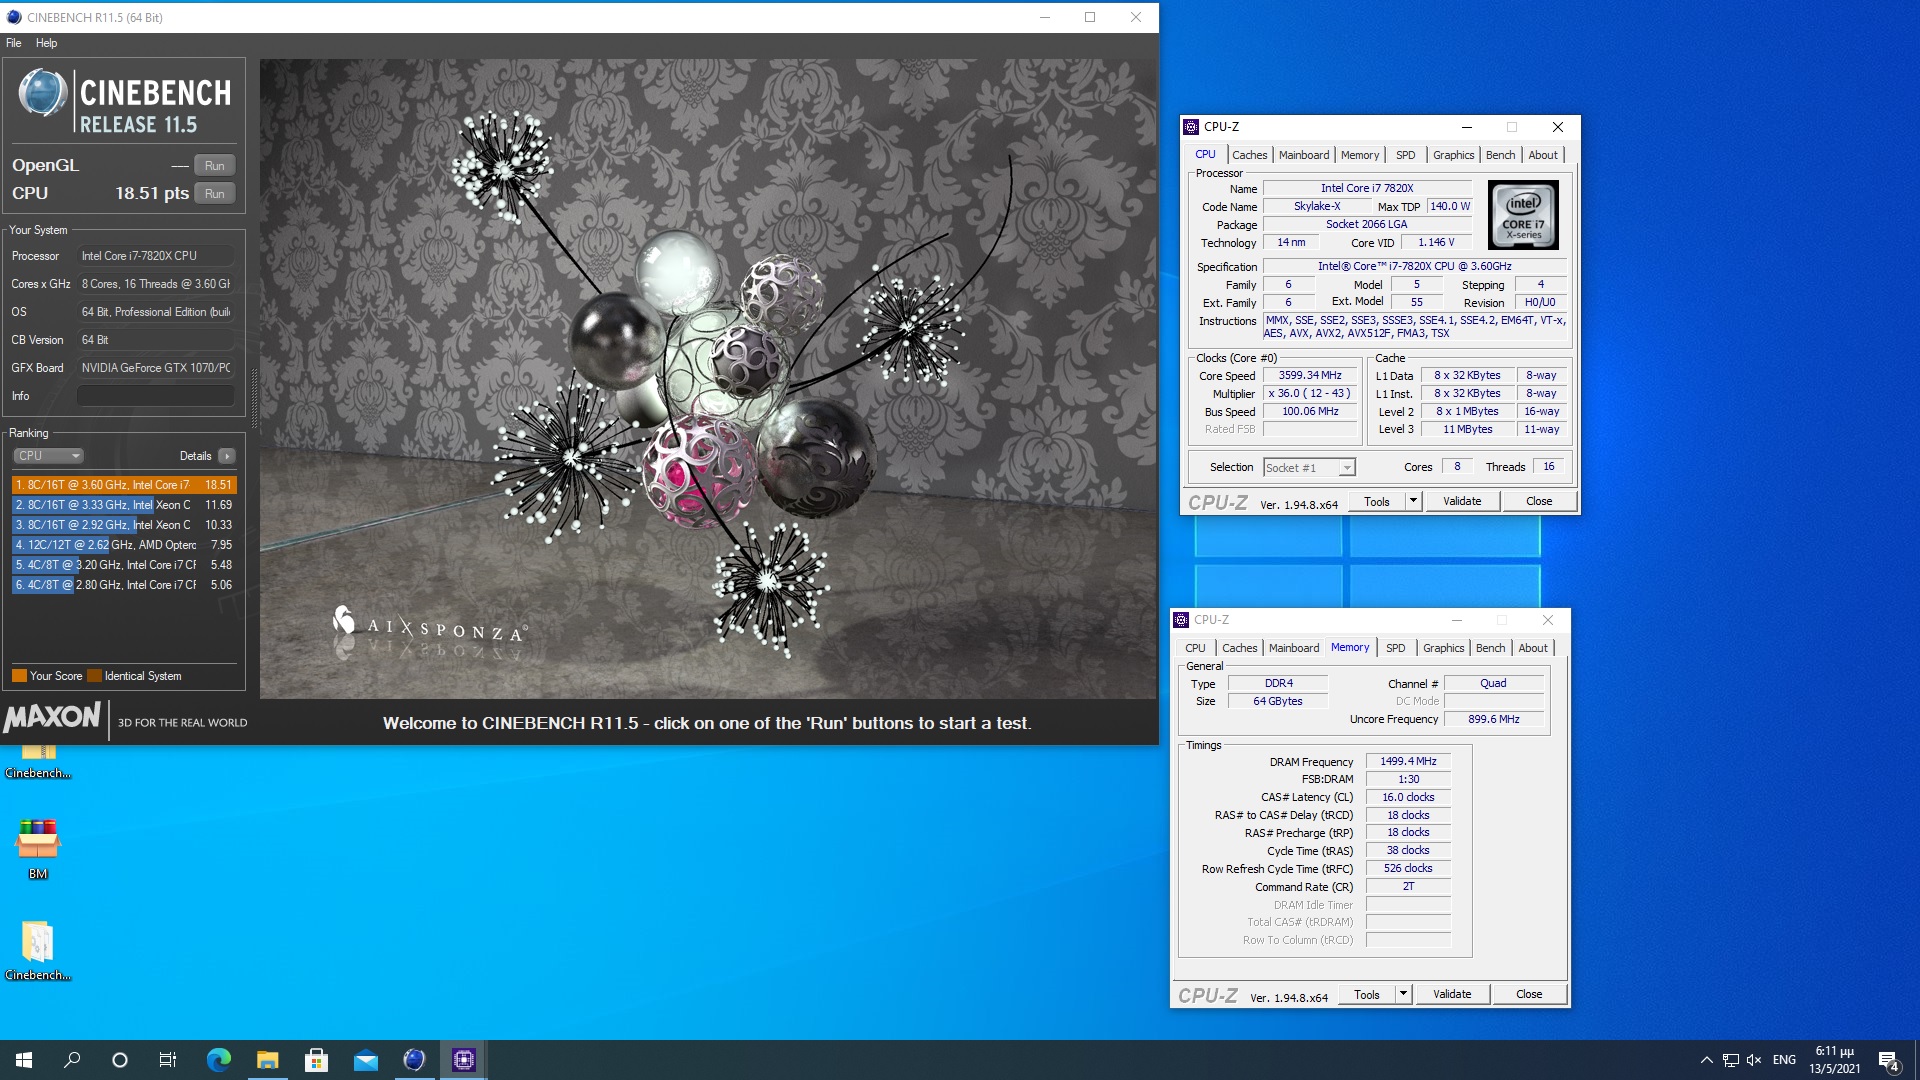The width and height of the screenshot is (1920, 1080).
Task: Launch Microsoft Edge from taskbar
Action: coord(218,1060)
